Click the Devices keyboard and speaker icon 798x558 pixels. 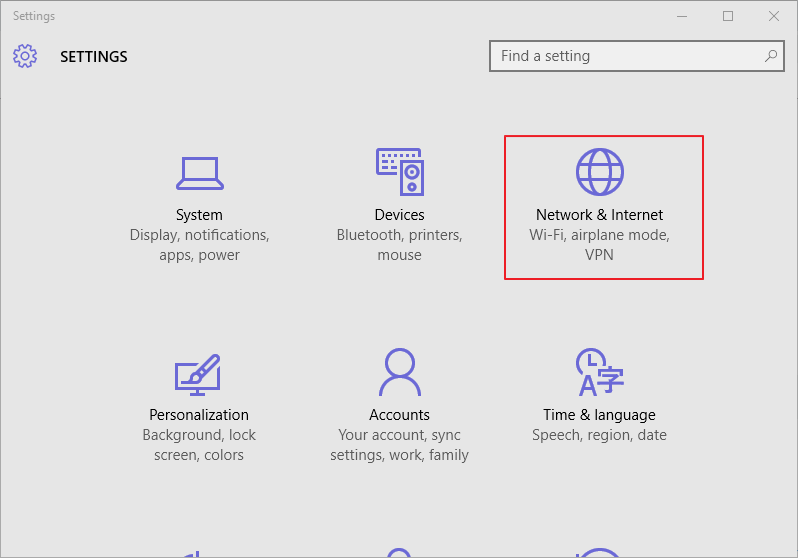(x=399, y=172)
